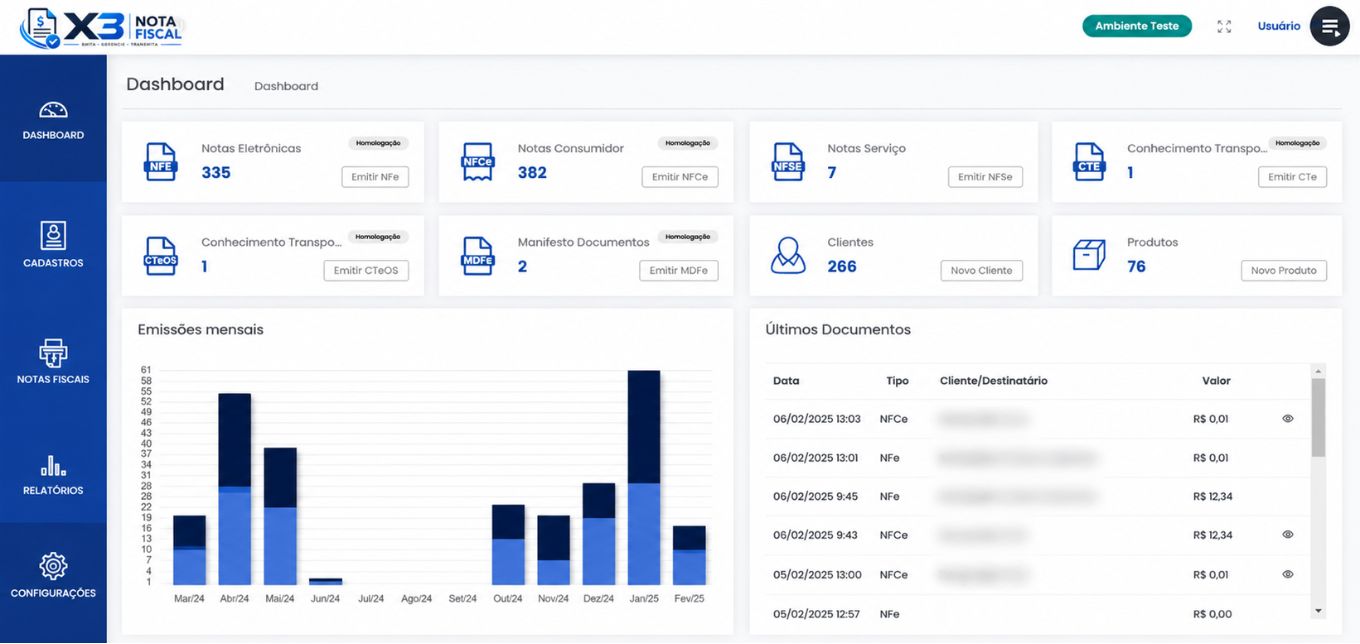Select the RELATÓRIOS sidebar label
1360x644 pixels.
(53, 491)
